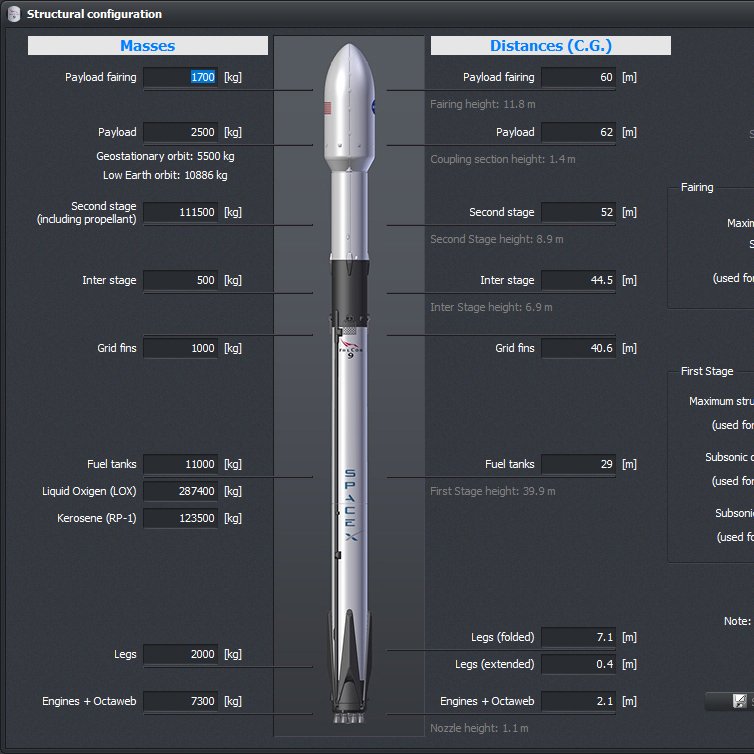Image resolution: width=754 pixels, height=754 pixels.
Task: Click 'Geostationary orbit: 5500 kg' text
Action: click(165, 156)
